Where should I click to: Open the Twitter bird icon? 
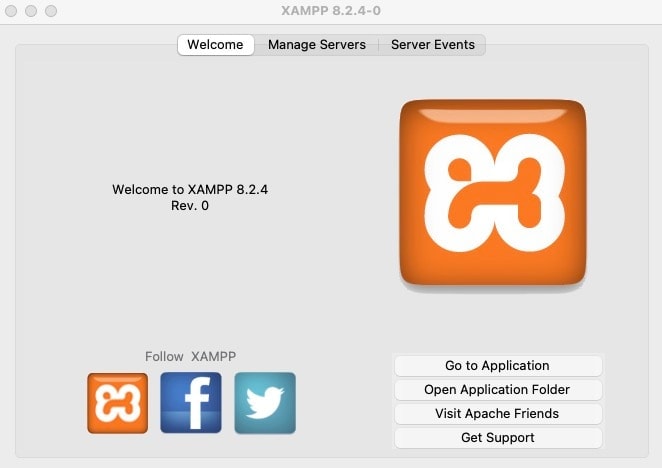coord(265,403)
